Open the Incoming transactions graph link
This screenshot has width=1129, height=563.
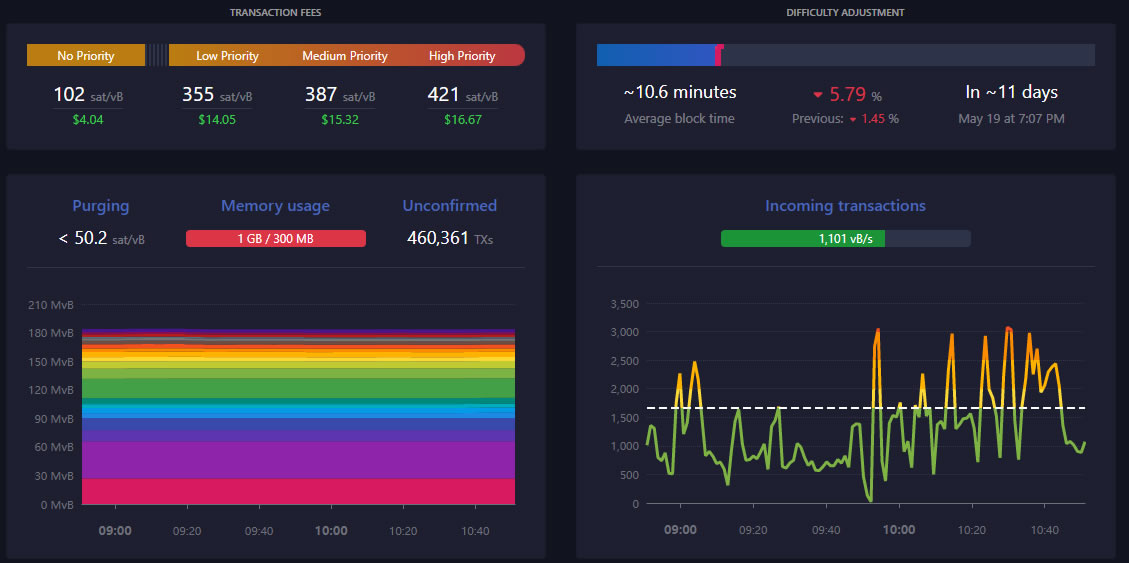845,206
